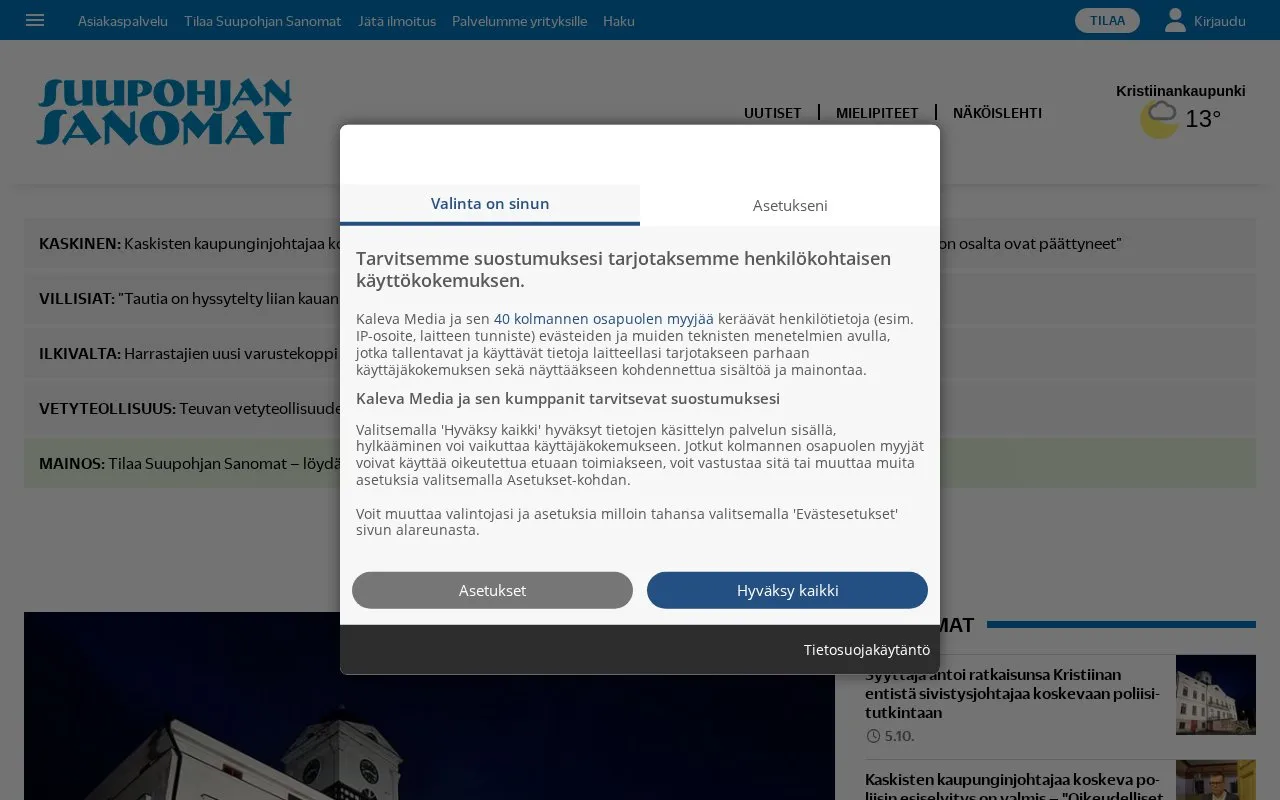Image resolution: width=1280 pixels, height=800 pixels.
Task: Click Kirjaudu to log in
Action: [x=1220, y=21]
